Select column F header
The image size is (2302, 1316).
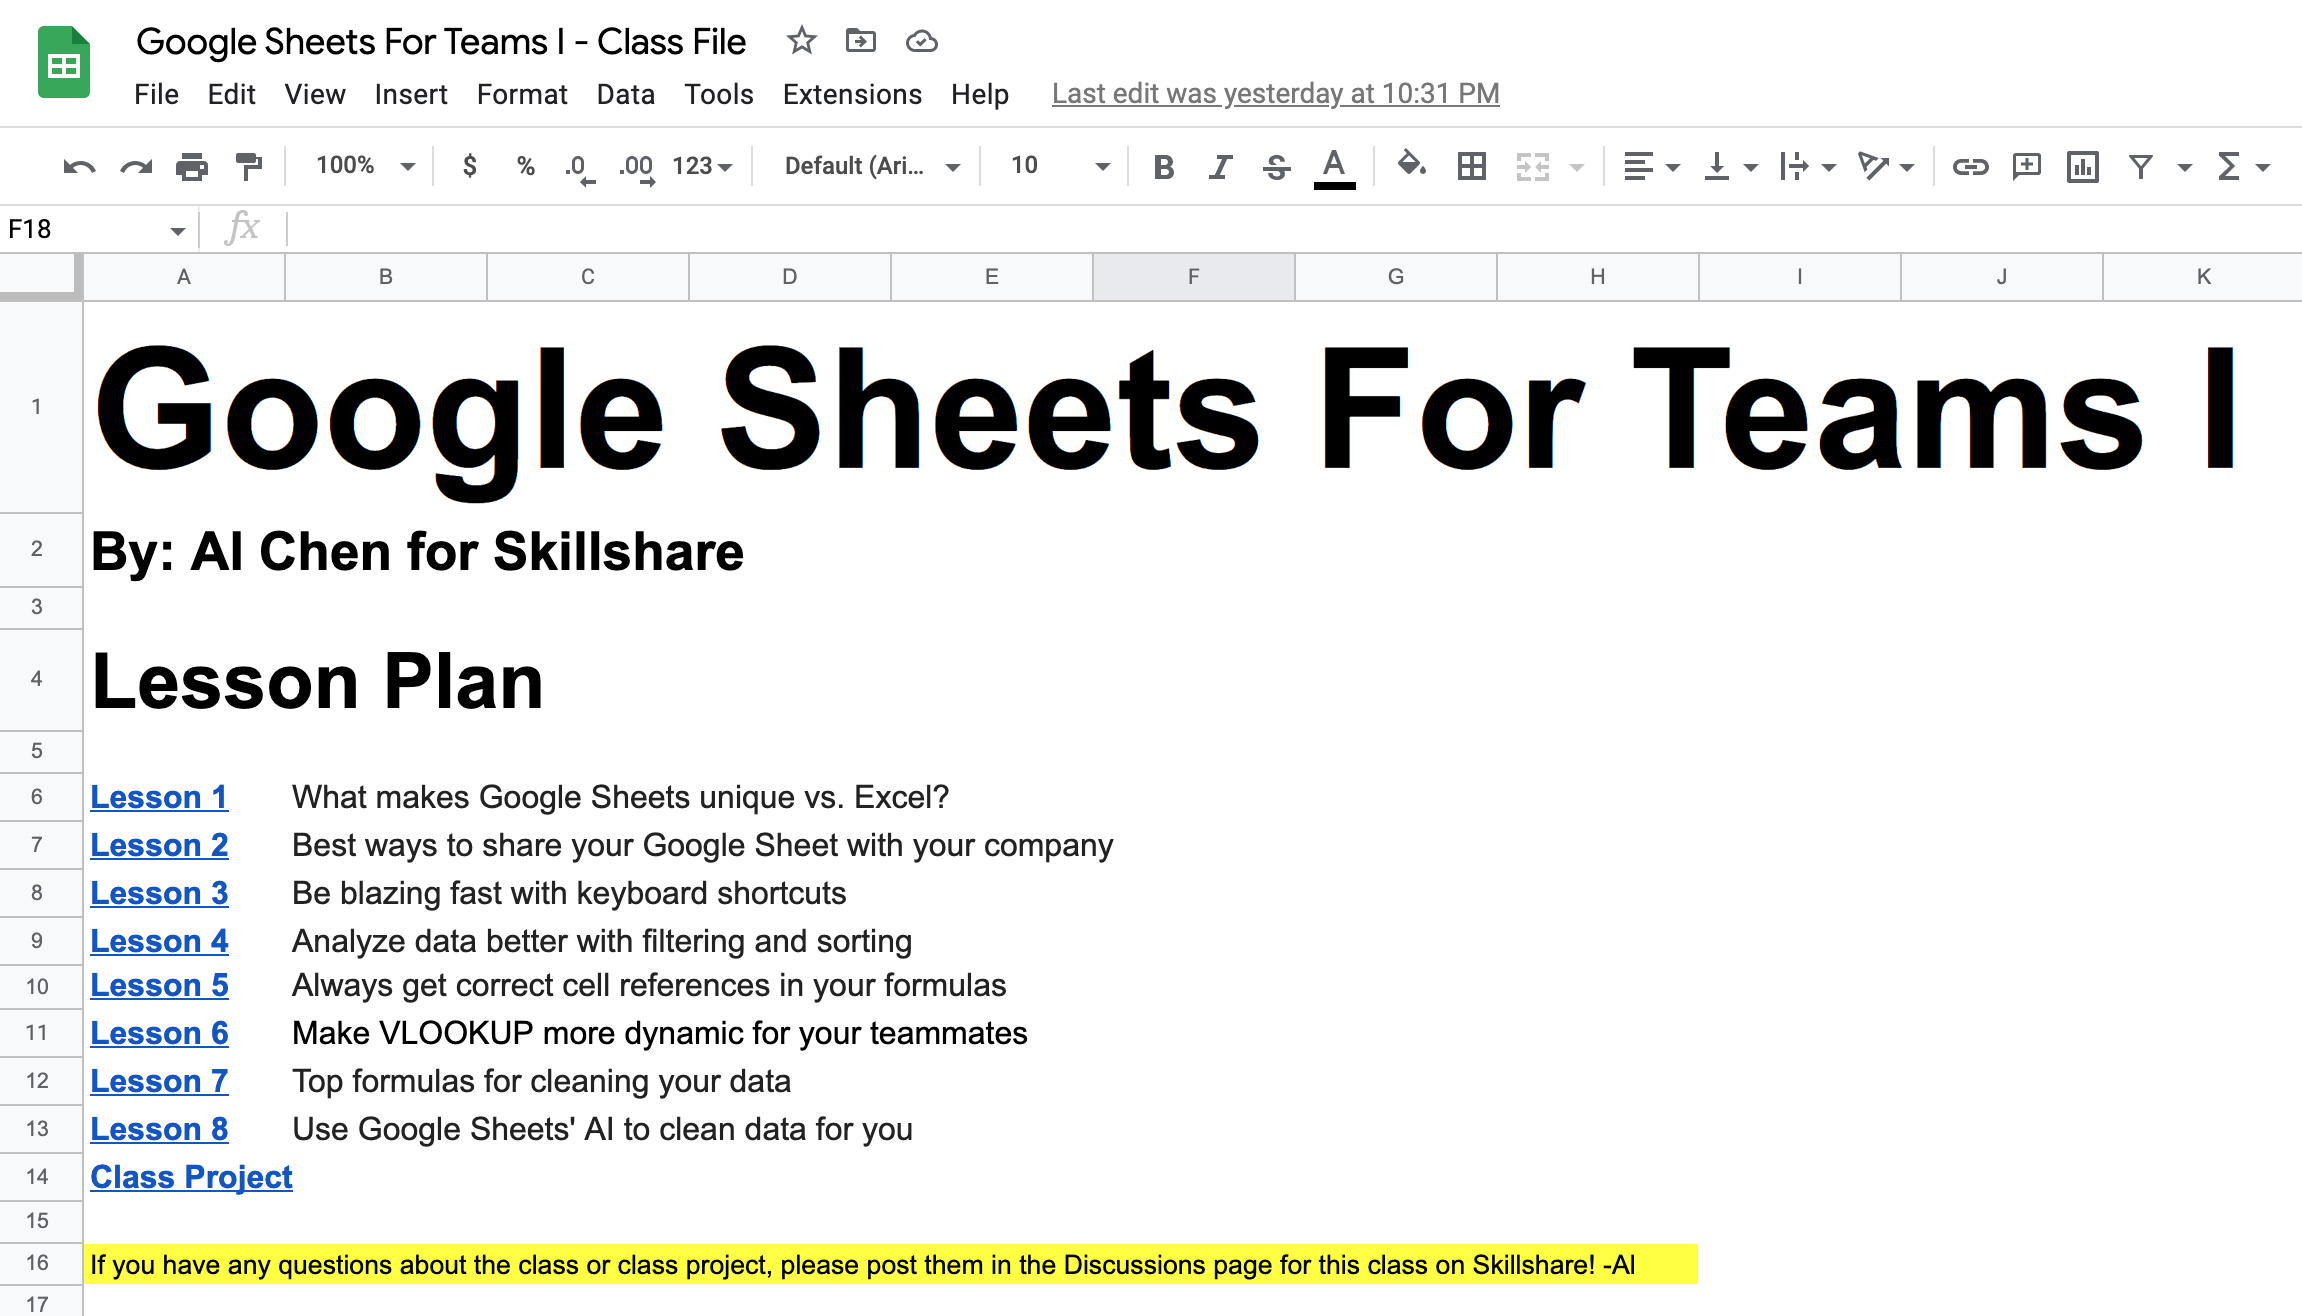1193,277
